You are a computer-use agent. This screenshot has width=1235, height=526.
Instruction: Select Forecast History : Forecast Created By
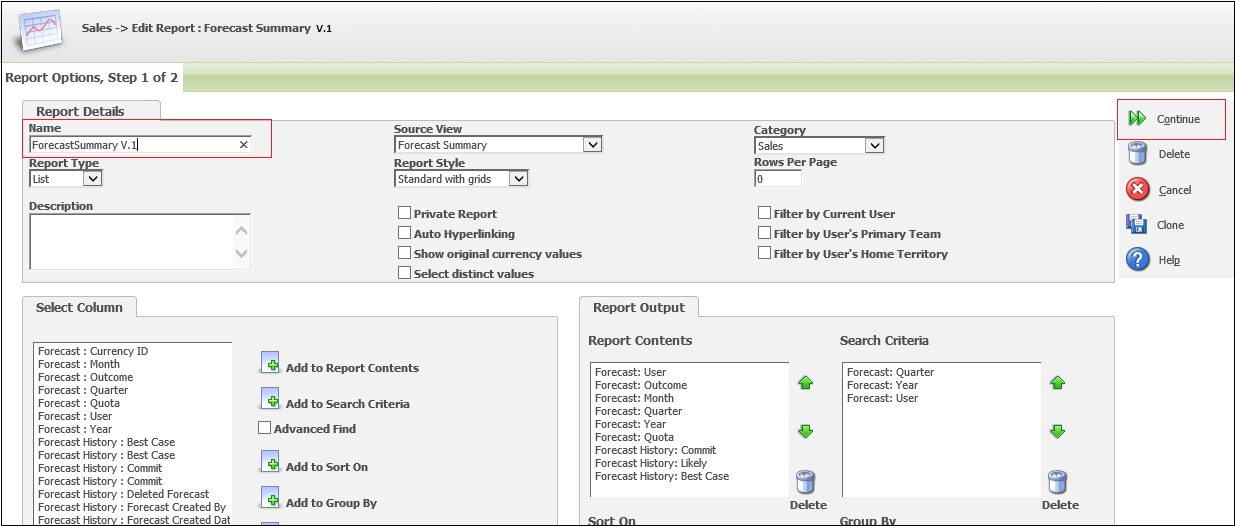131,507
